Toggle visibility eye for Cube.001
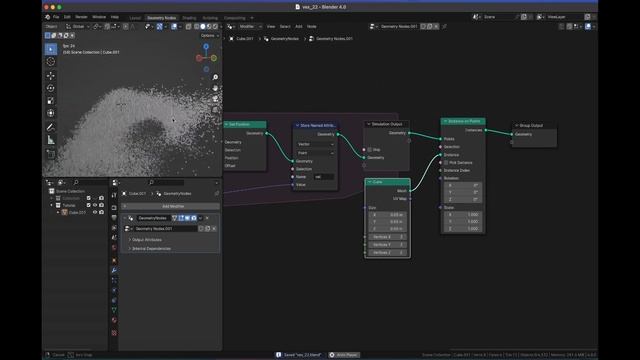This screenshot has width=640, height=360. coord(95,212)
